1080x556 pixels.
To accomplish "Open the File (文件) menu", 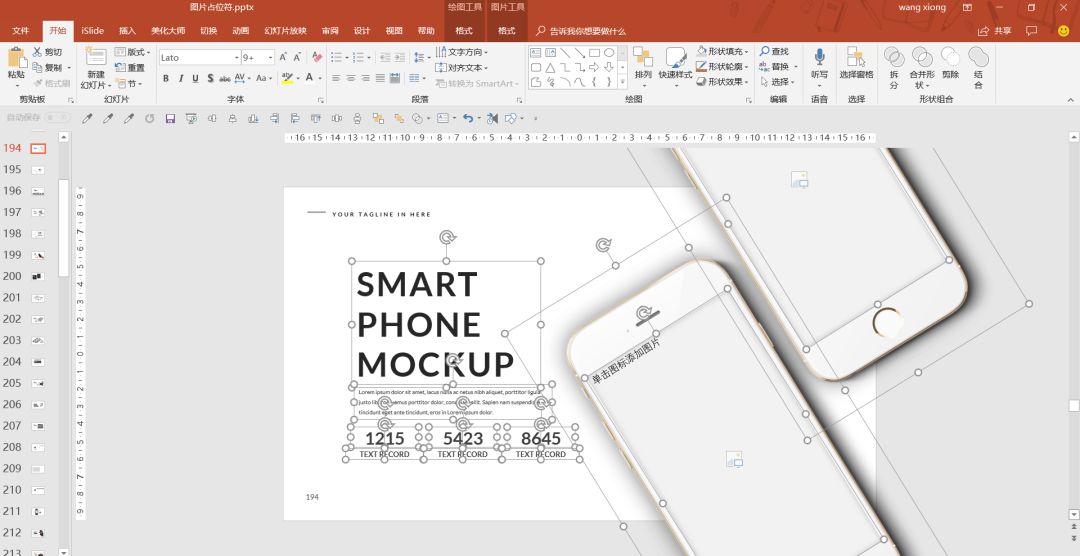I will coord(21,31).
